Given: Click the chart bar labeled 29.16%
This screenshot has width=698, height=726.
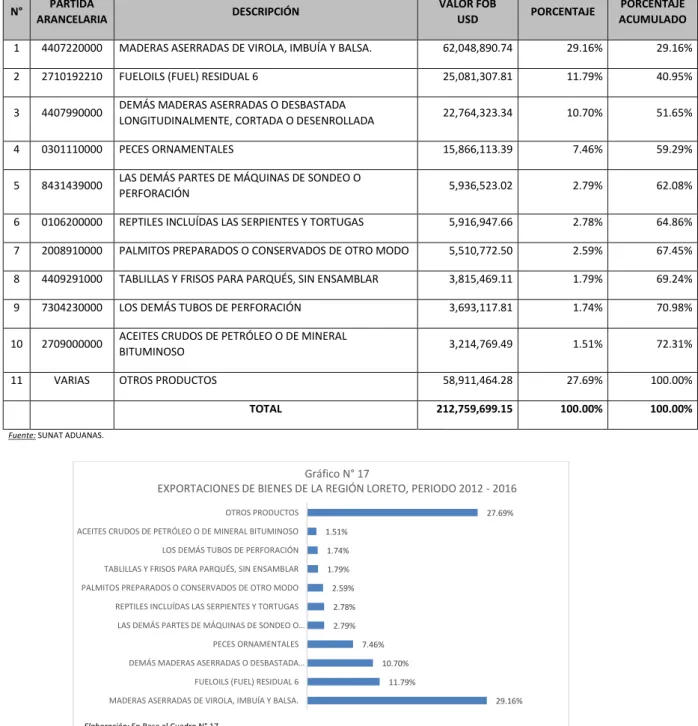Looking at the screenshot, I should pyautogui.click(x=397, y=701).
